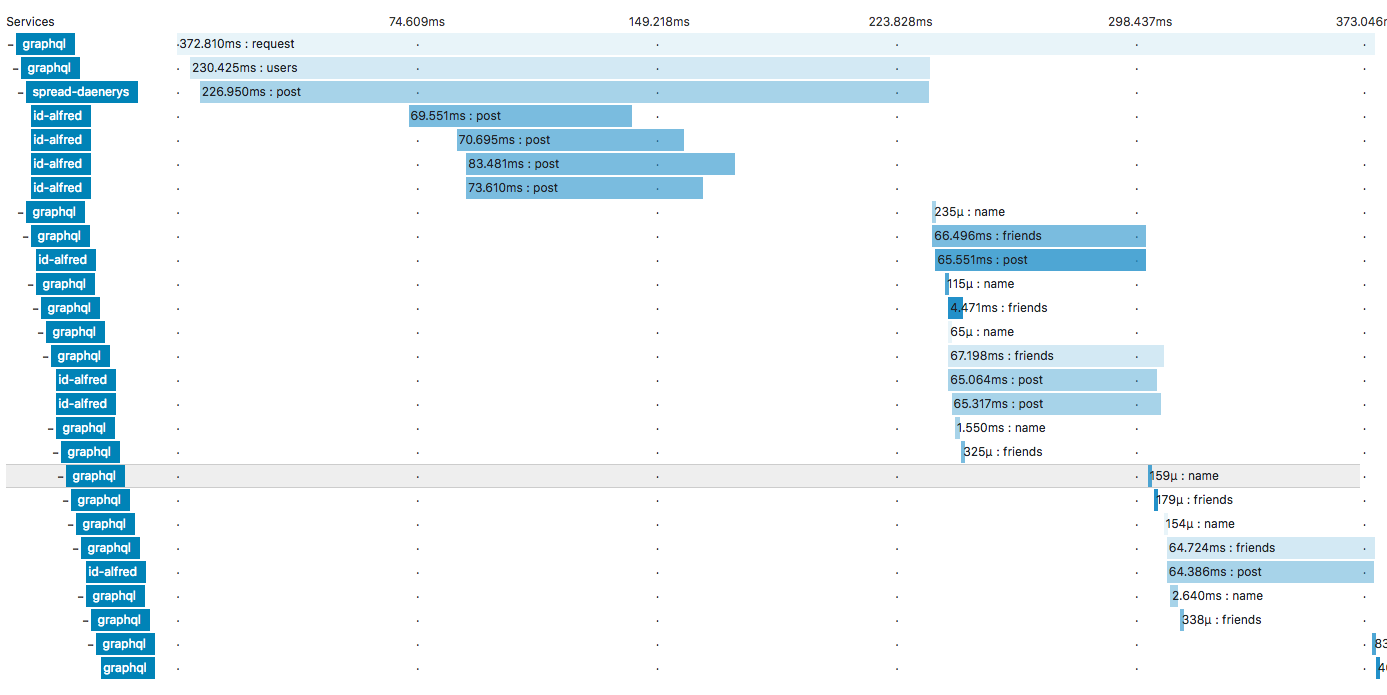Screen dimensions: 1387x695
Task: Collapse the minus toggle on the 372.810ms request row
Action: [x=10, y=44]
